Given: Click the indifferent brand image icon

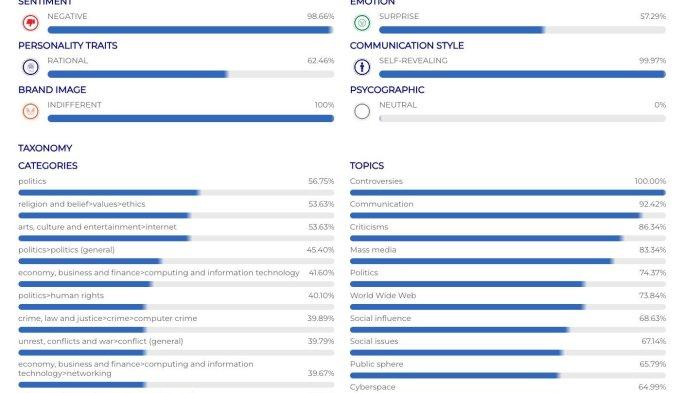Looking at the screenshot, I should pos(30,111).
